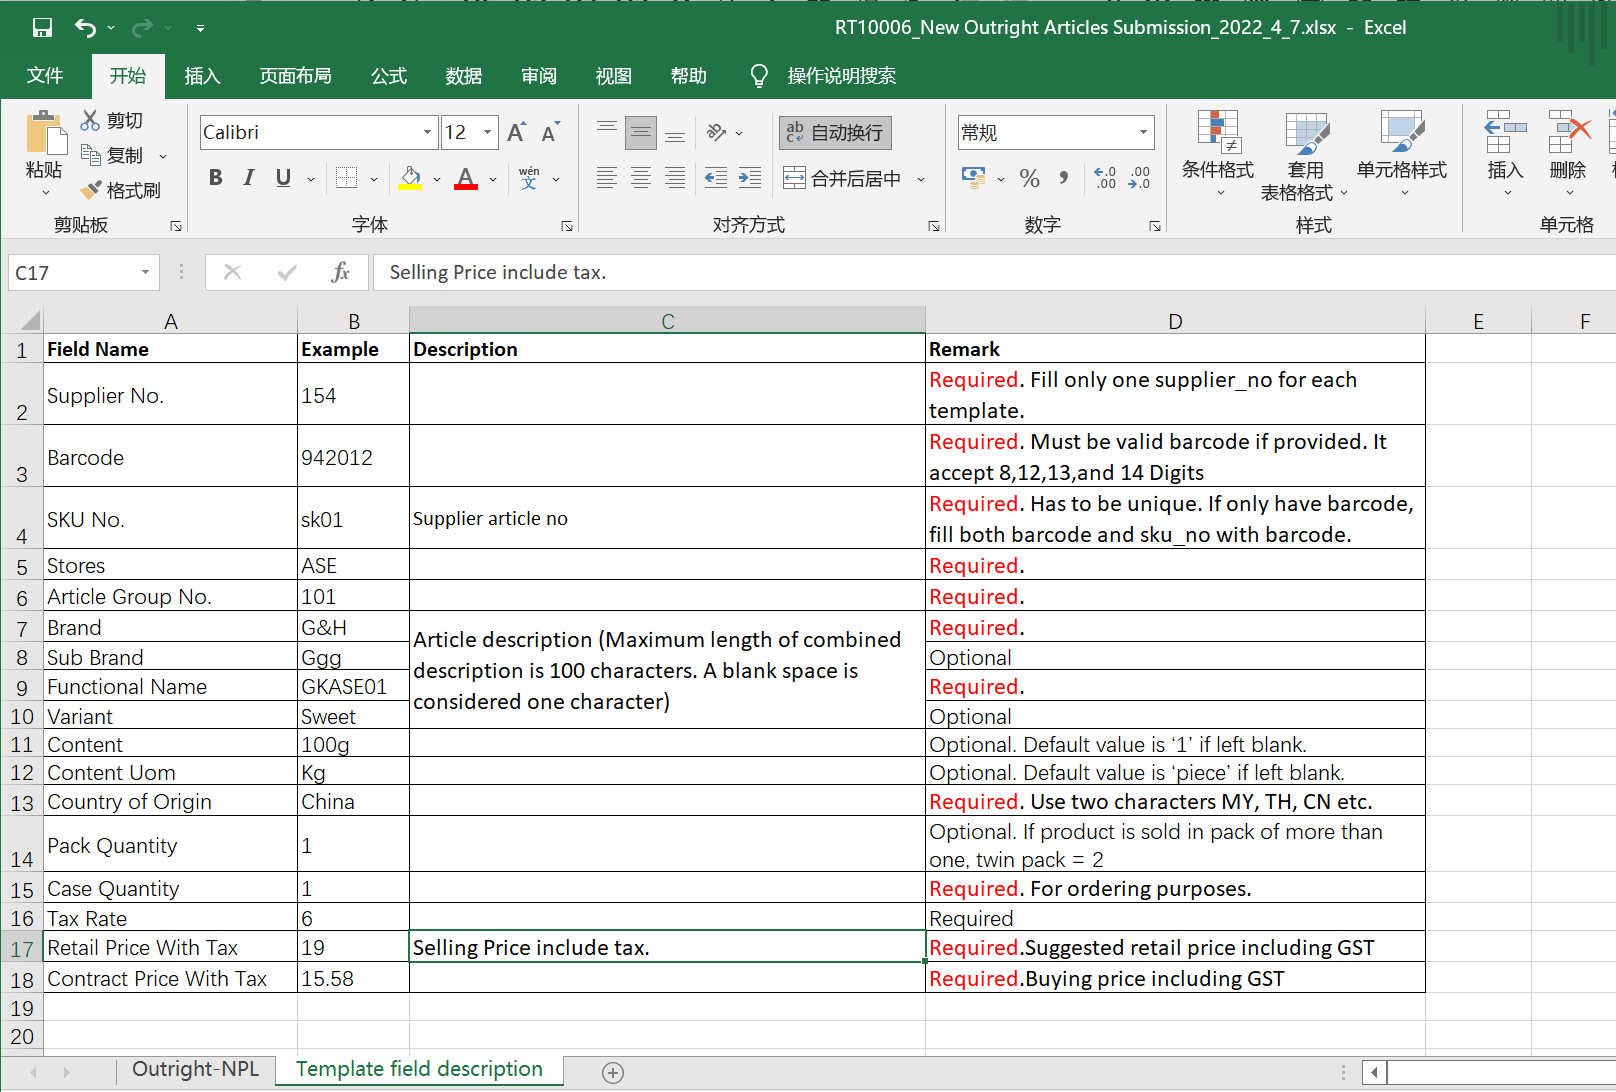Click the percent style icon

click(1029, 178)
